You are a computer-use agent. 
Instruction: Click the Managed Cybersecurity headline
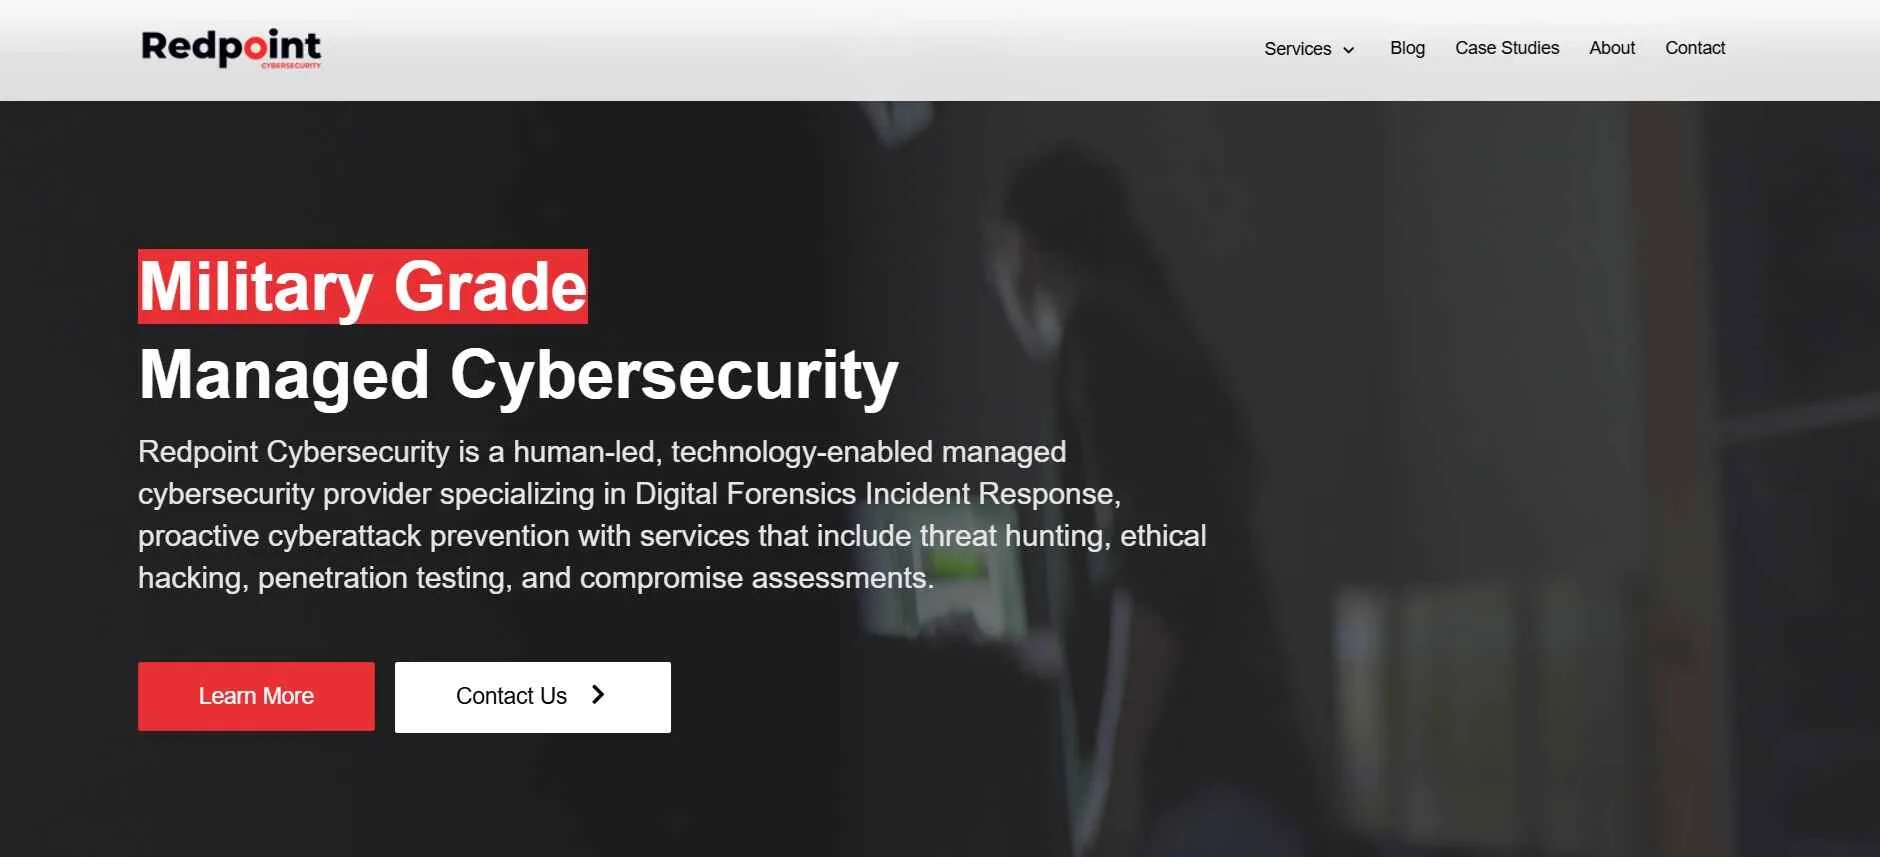518,375
